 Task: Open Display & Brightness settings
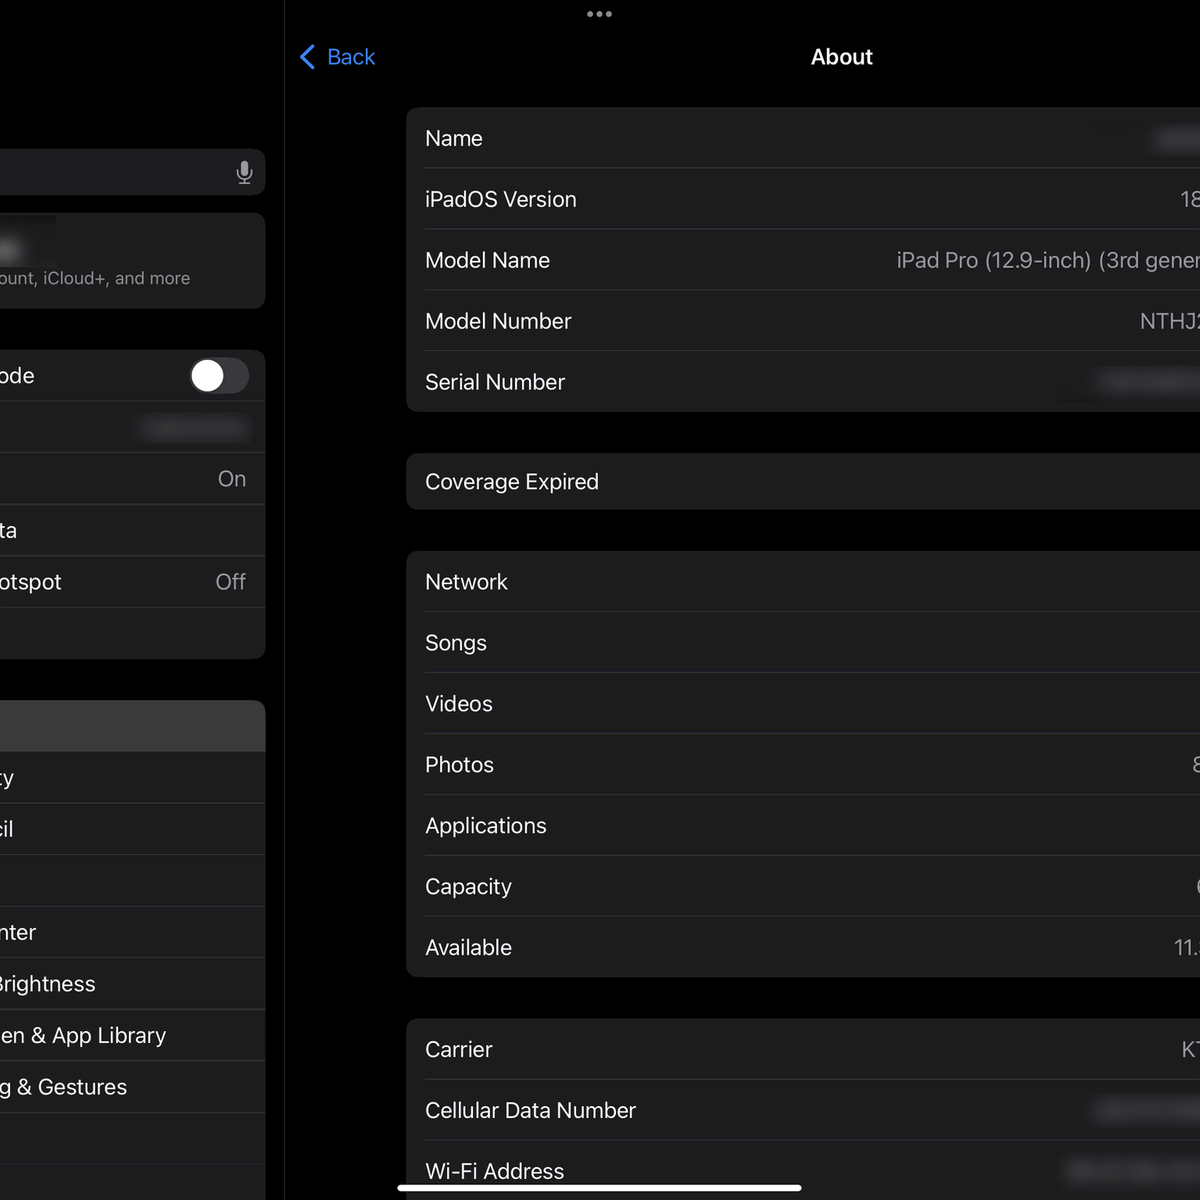132,984
